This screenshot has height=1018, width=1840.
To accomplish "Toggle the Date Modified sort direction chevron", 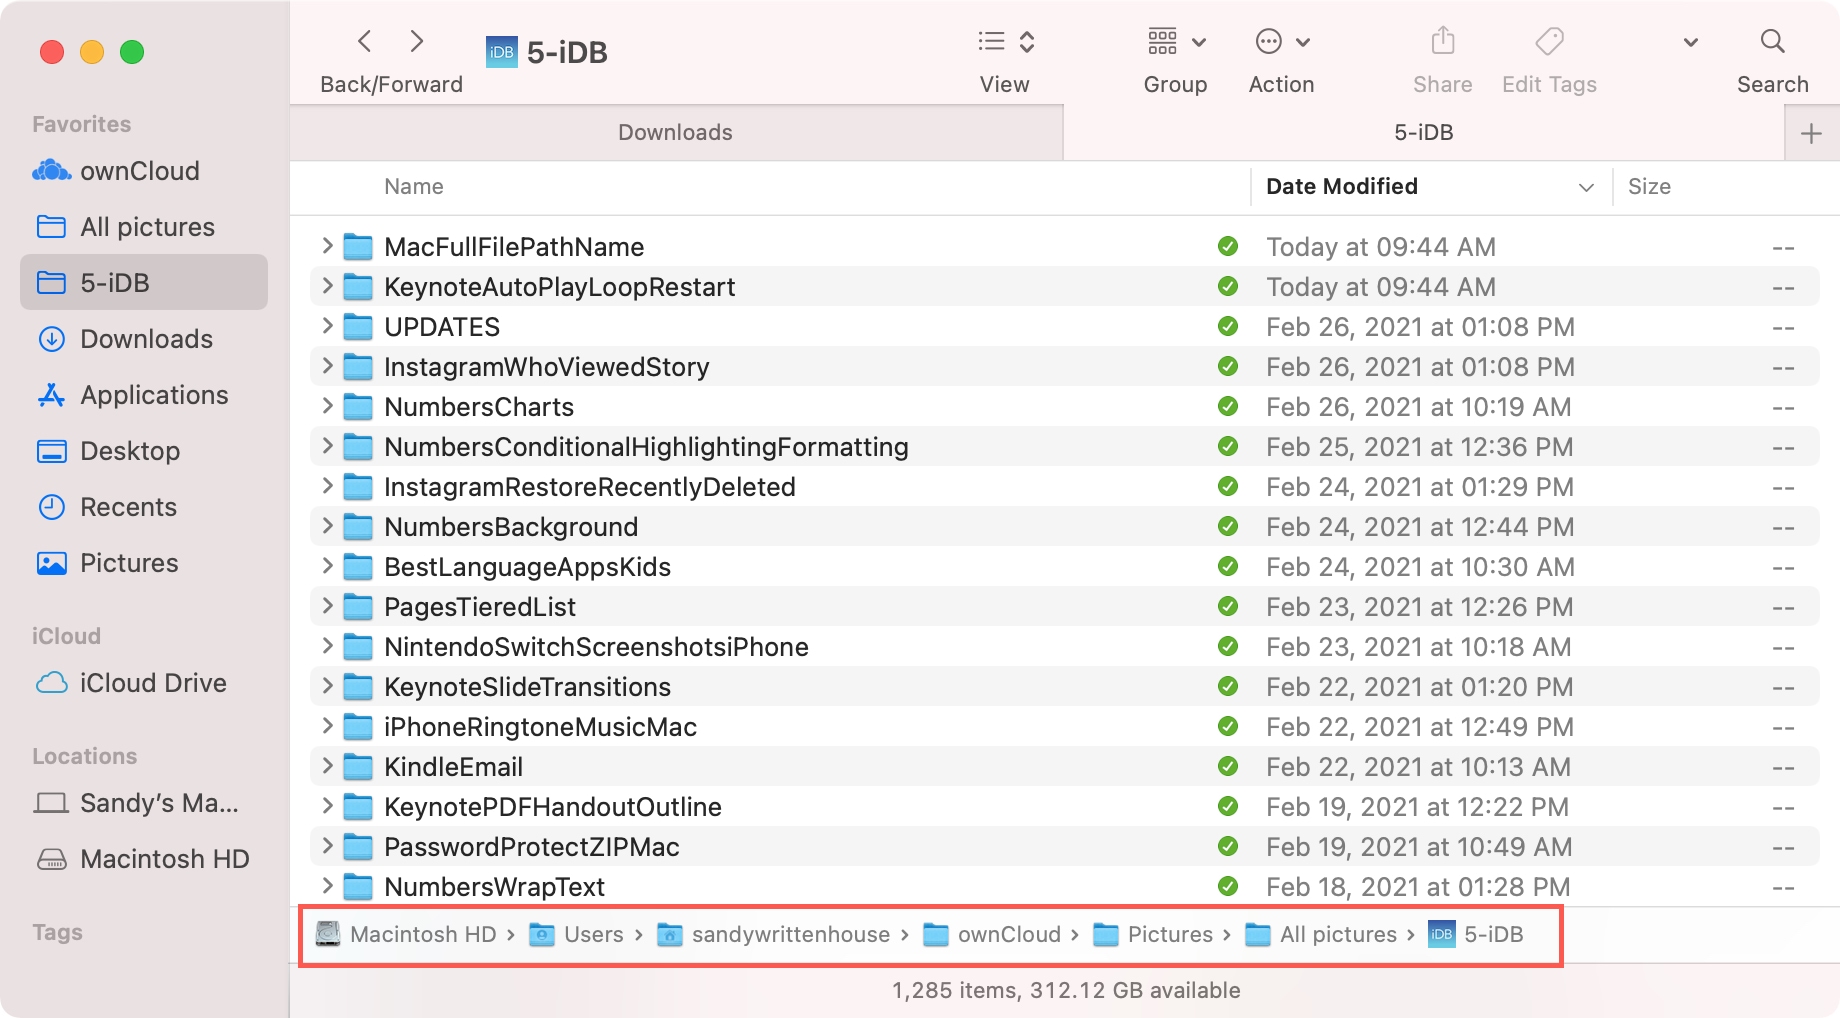I will pyautogui.click(x=1586, y=187).
